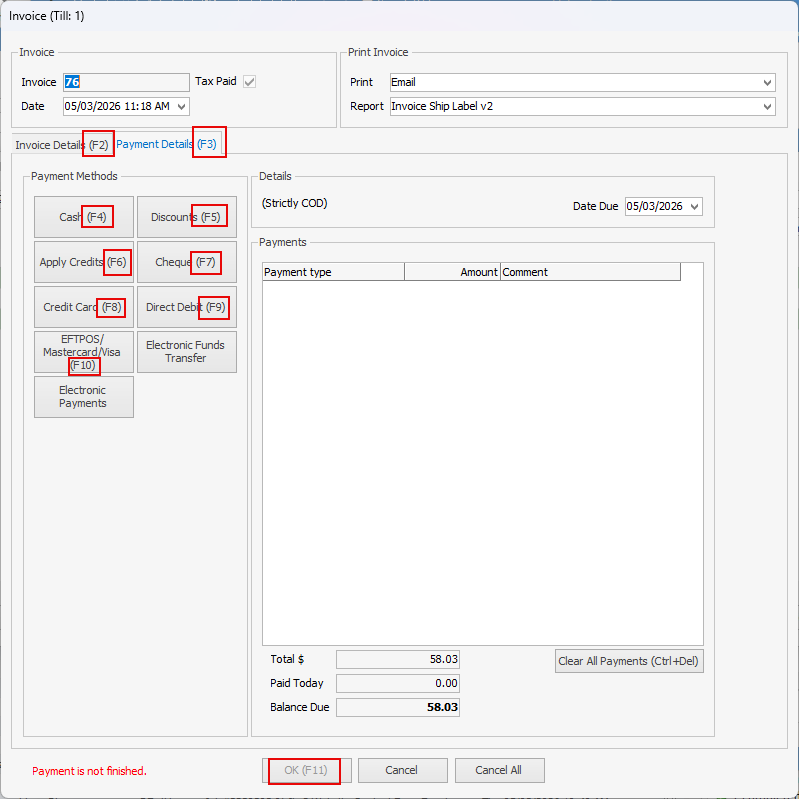This screenshot has width=799, height=799.
Task: Select the Credit Card (F8) payment method
Action: pyautogui.click(x=84, y=307)
